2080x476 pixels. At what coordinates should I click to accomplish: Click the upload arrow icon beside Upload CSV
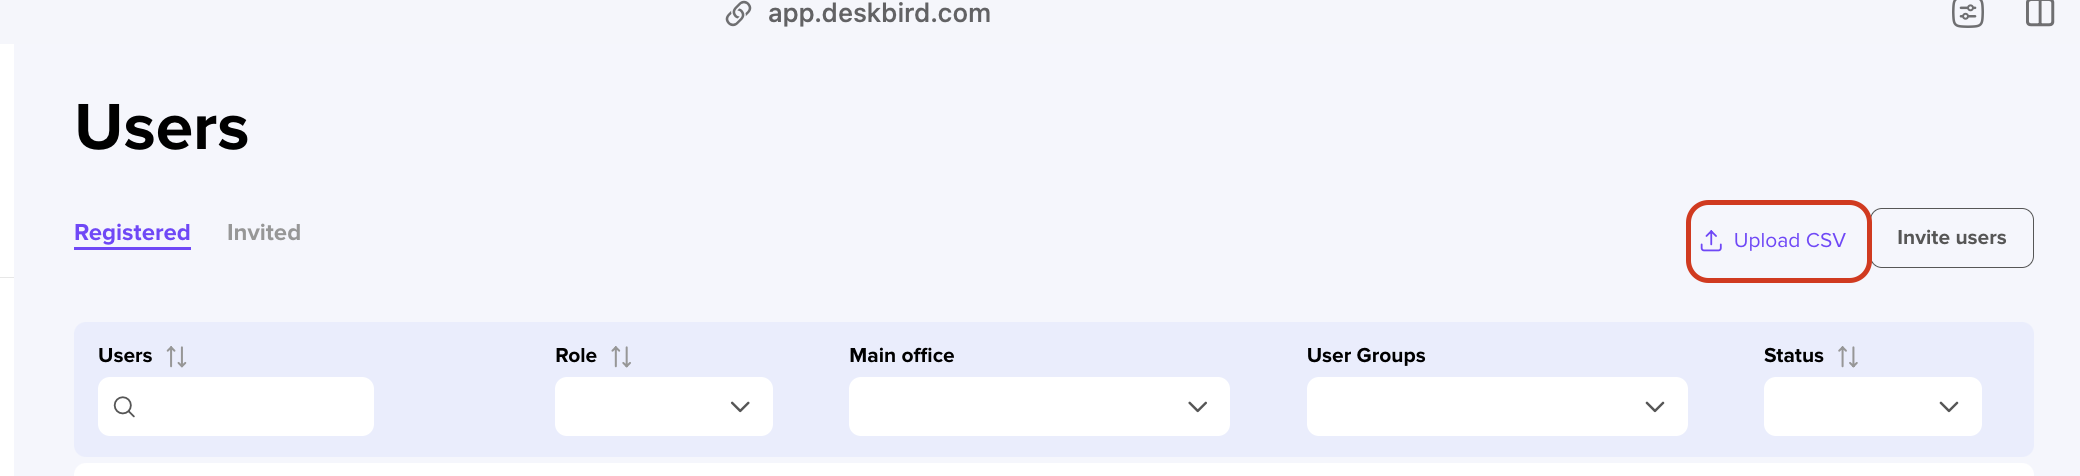coord(1711,241)
